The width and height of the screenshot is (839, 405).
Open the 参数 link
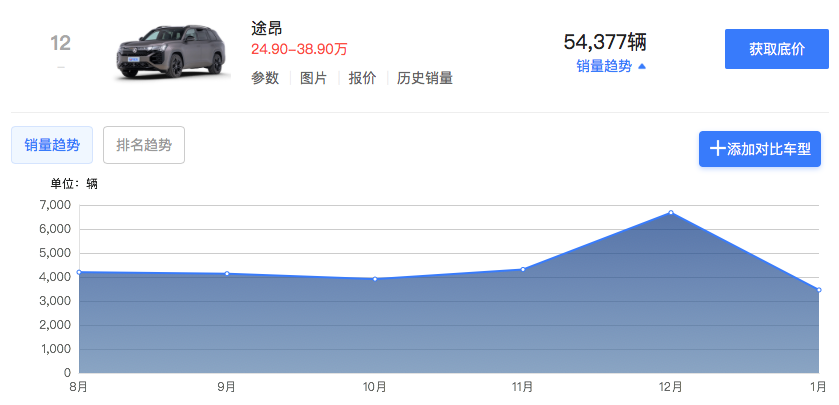click(265, 78)
